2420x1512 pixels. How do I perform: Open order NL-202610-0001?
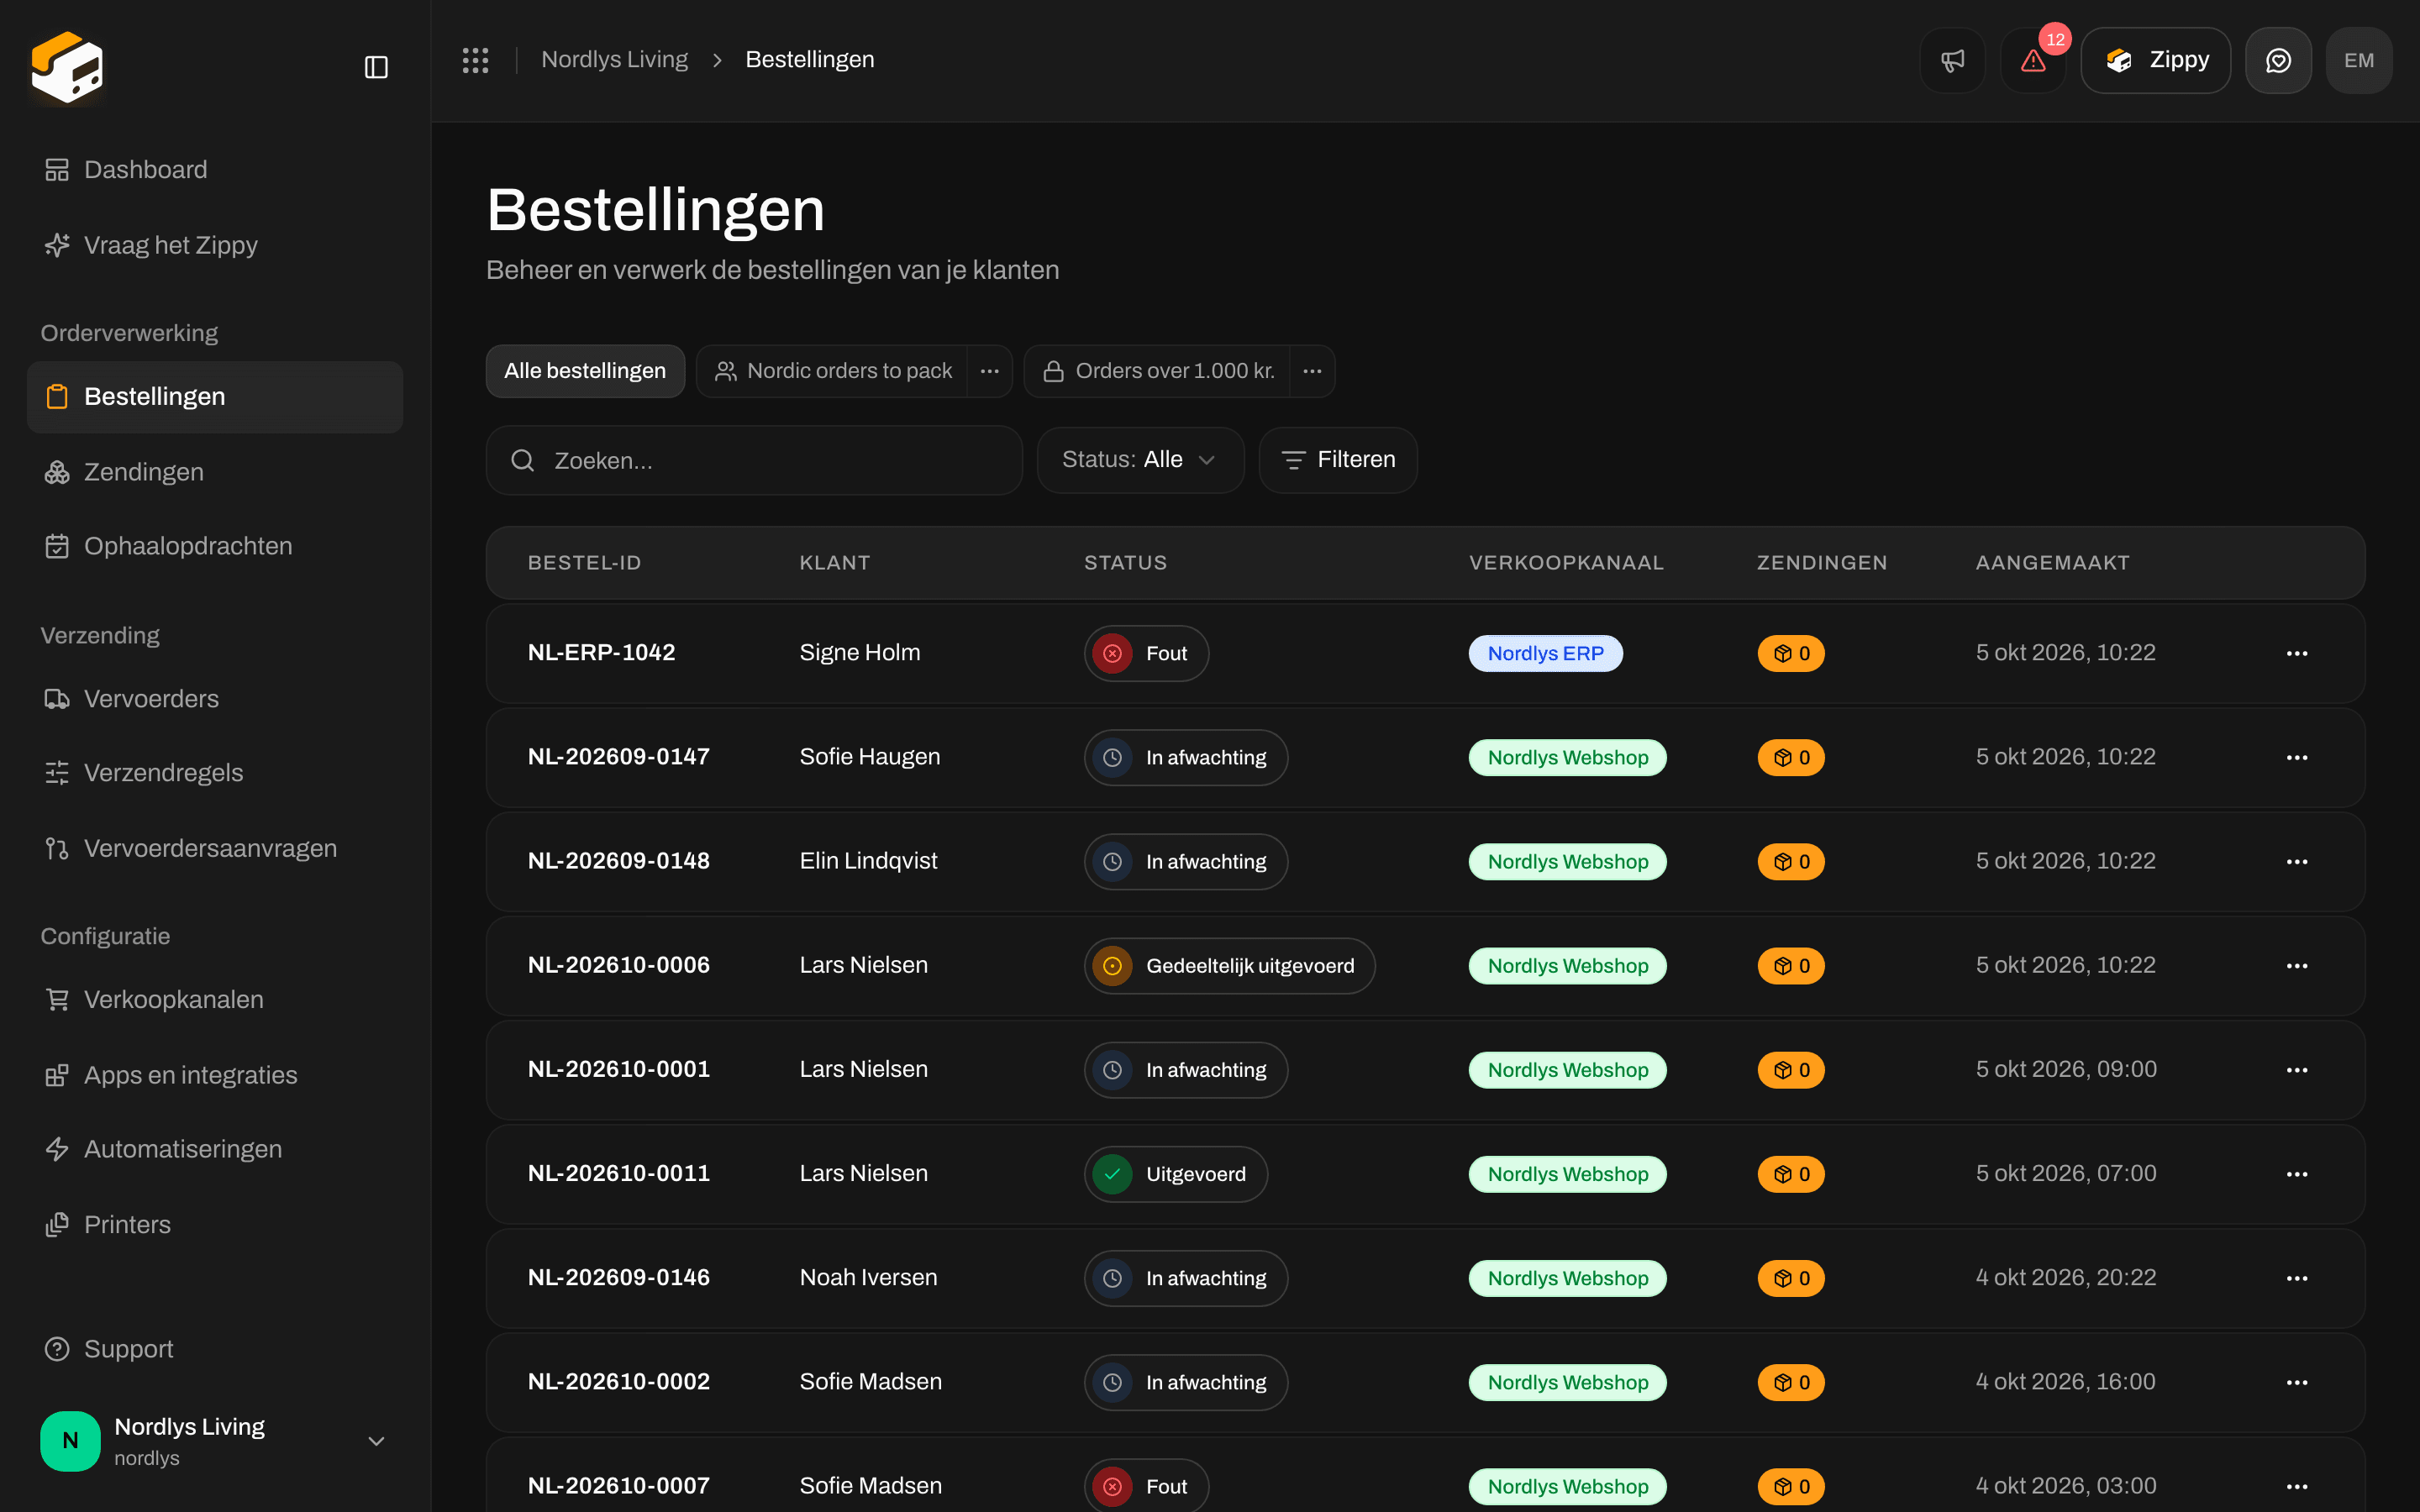(618, 1069)
